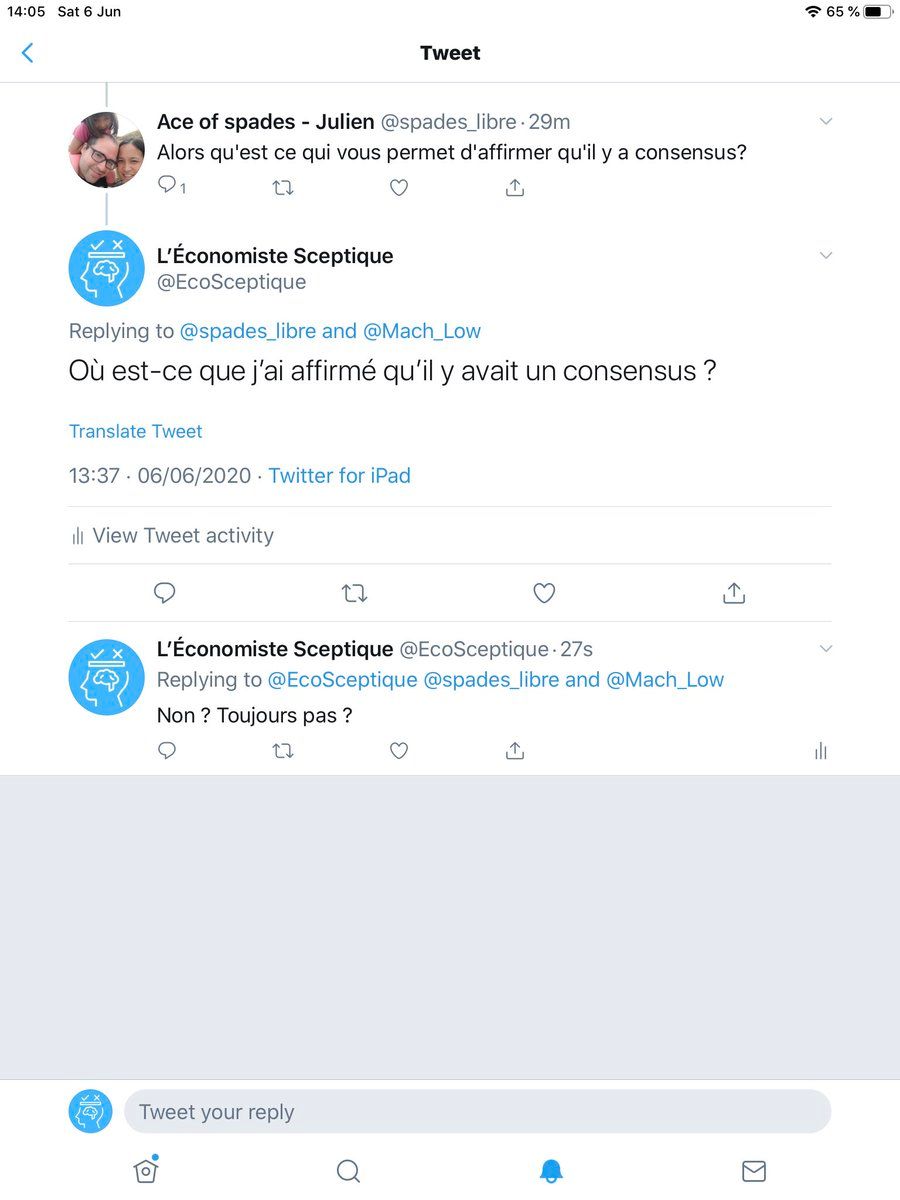
Task: Click Translate Tweet link
Action: 136,431
